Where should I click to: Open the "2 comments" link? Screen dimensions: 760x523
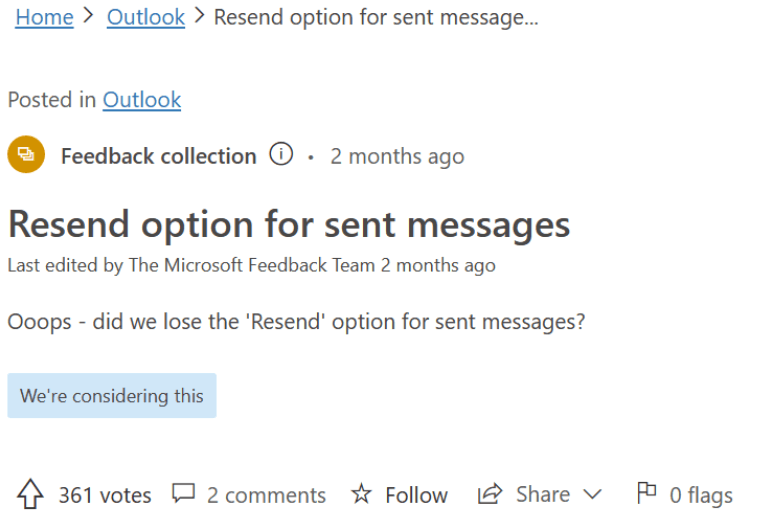[x=266, y=495]
